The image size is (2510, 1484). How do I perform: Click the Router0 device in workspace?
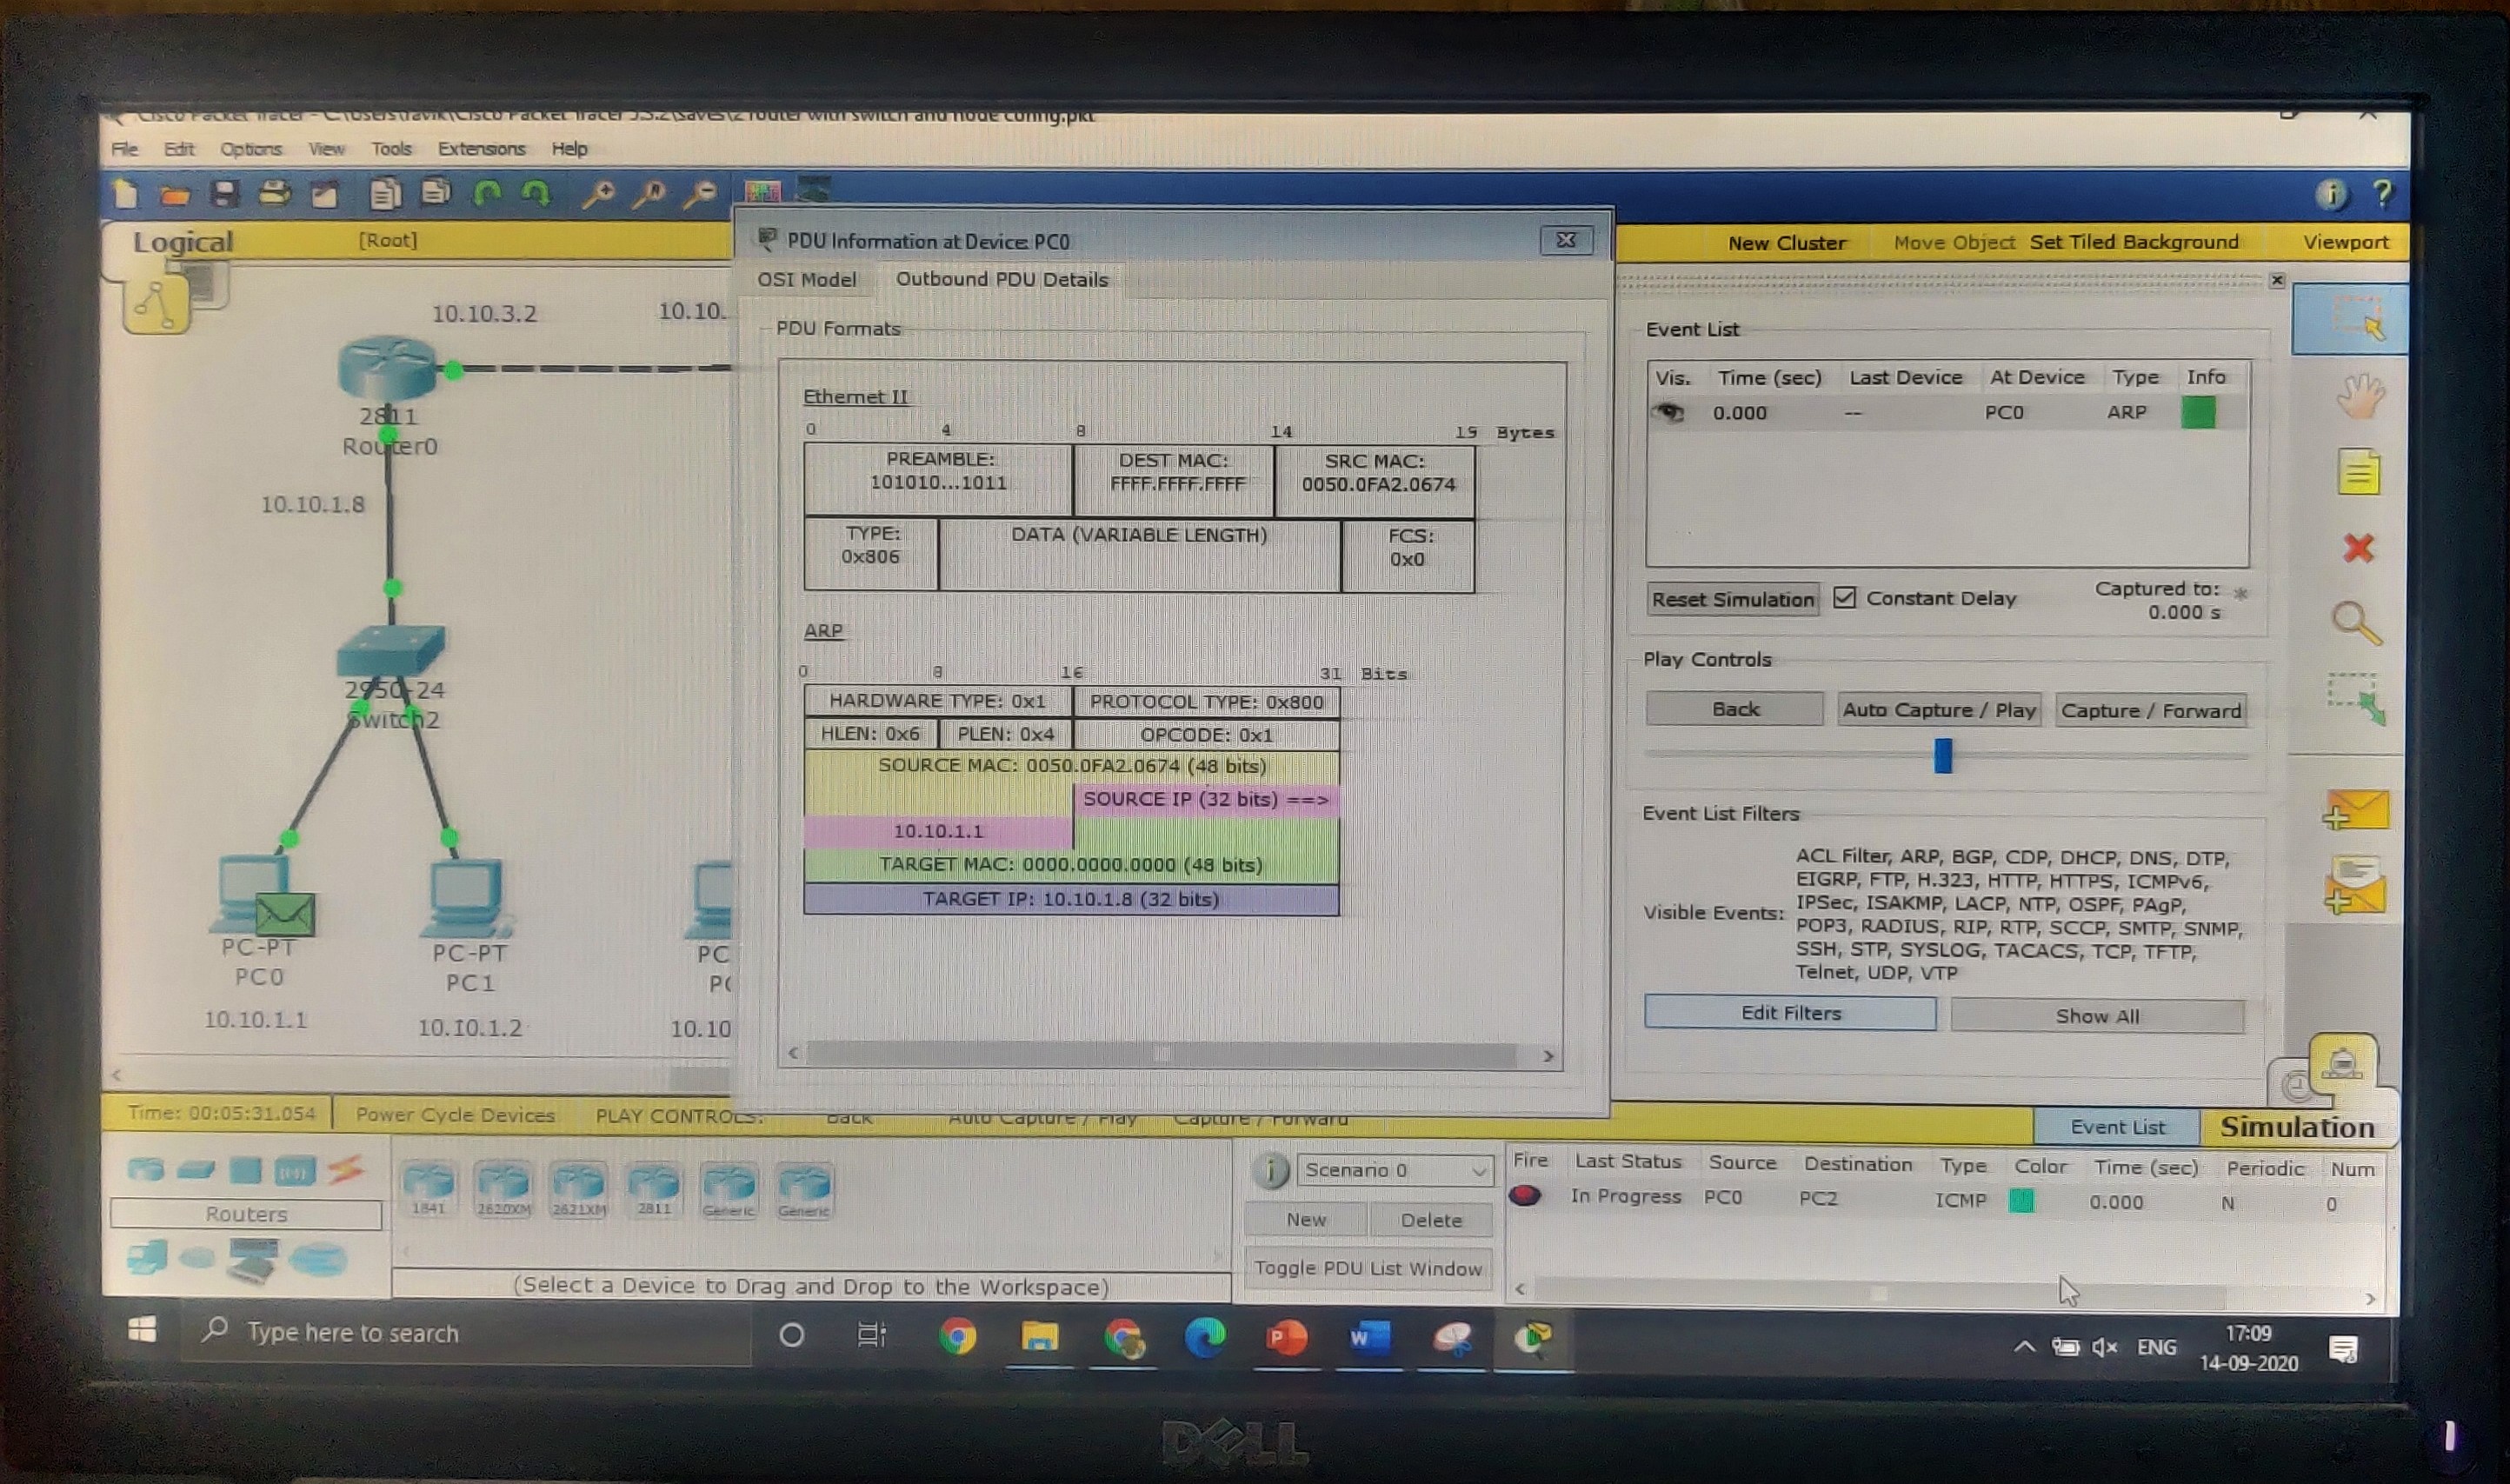(x=388, y=368)
